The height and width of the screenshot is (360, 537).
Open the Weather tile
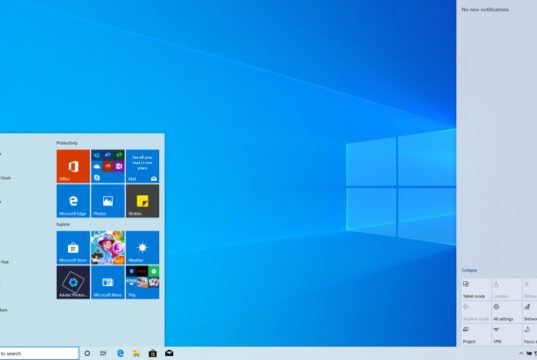click(x=142, y=247)
